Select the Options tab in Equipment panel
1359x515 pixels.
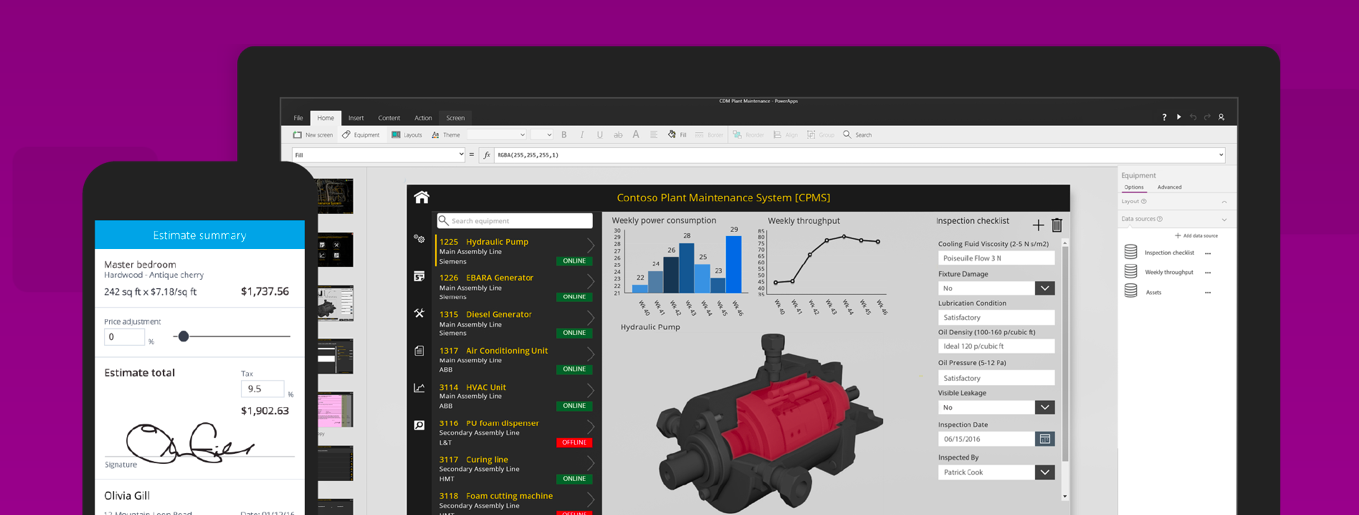pyautogui.click(x=1133, y=187)
